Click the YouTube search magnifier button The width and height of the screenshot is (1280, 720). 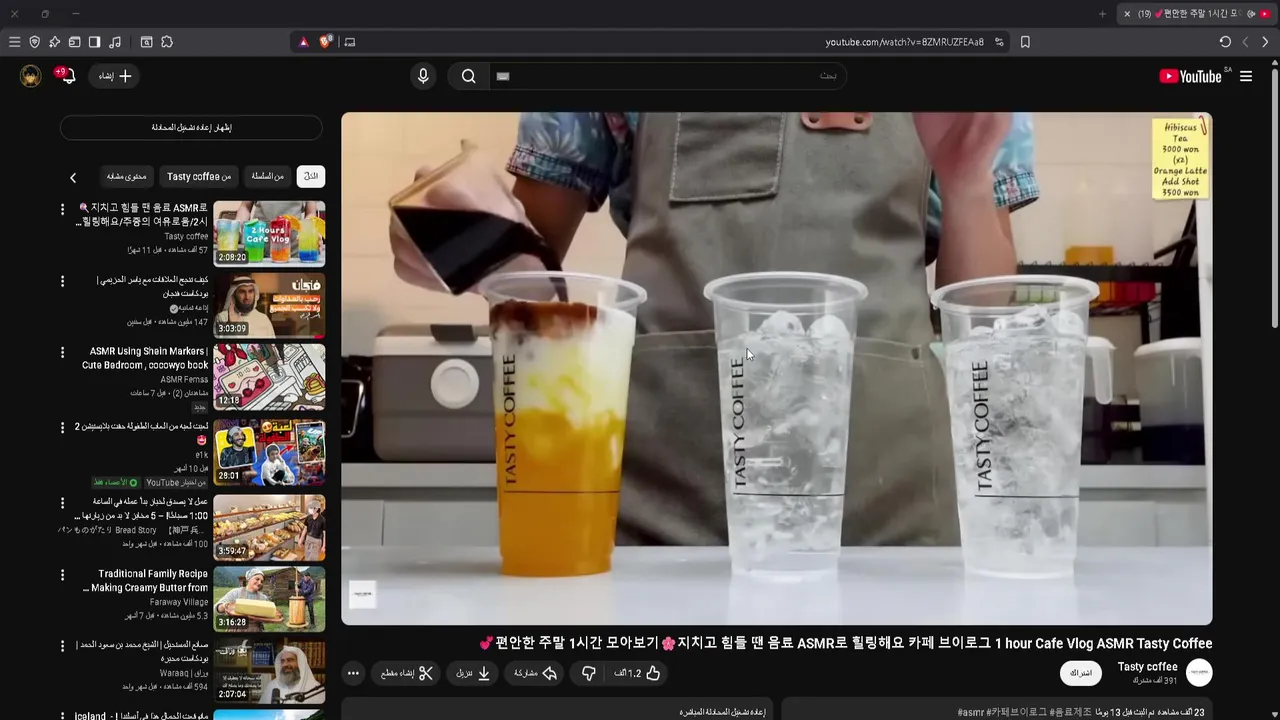(468, 76)
